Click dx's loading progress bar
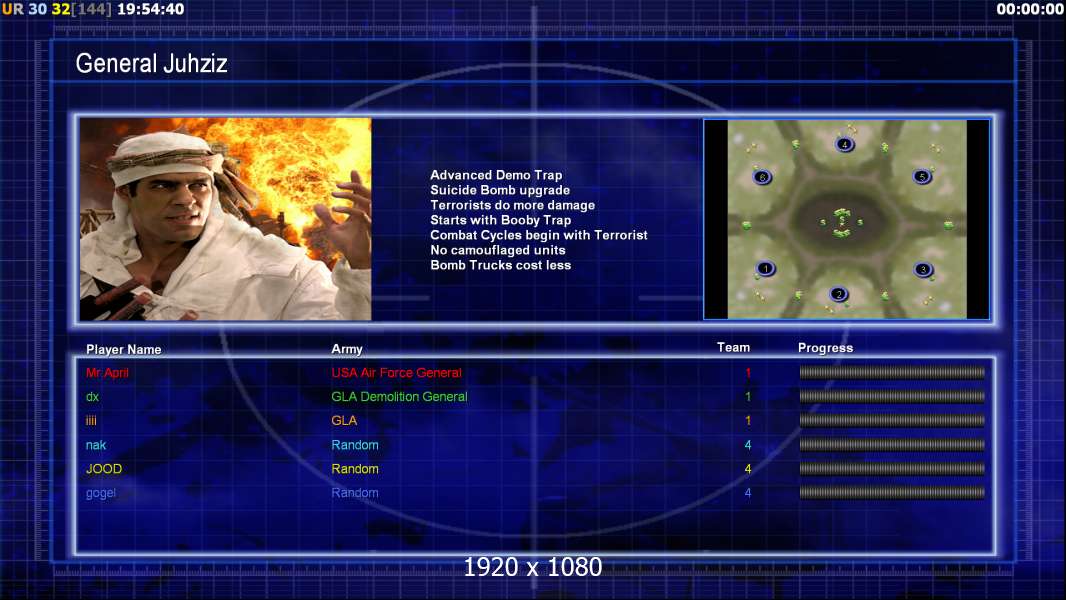The height and width of the screenshot is (600, 1066). [x=892, y=396]
